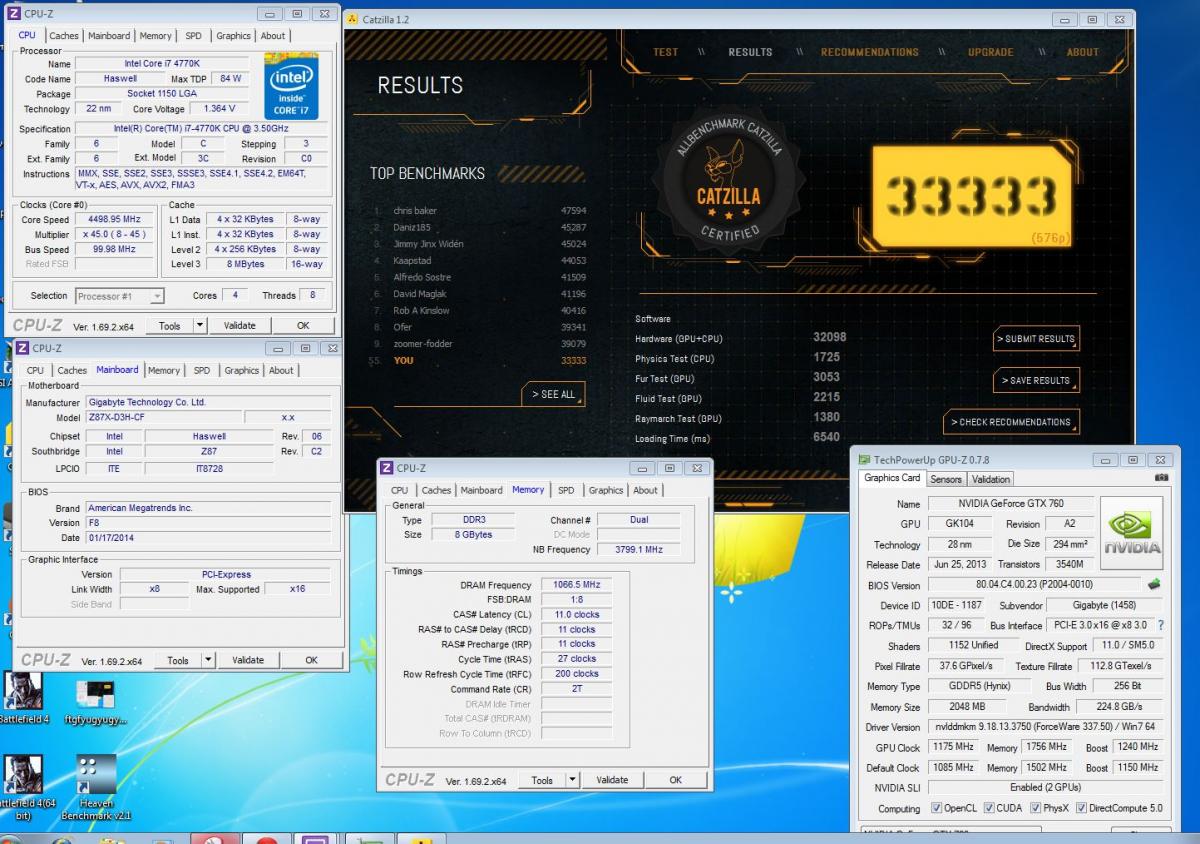Switch to the Sensors tab in GPU-Z
The image size is (1200, 844).
click(946, 479)
